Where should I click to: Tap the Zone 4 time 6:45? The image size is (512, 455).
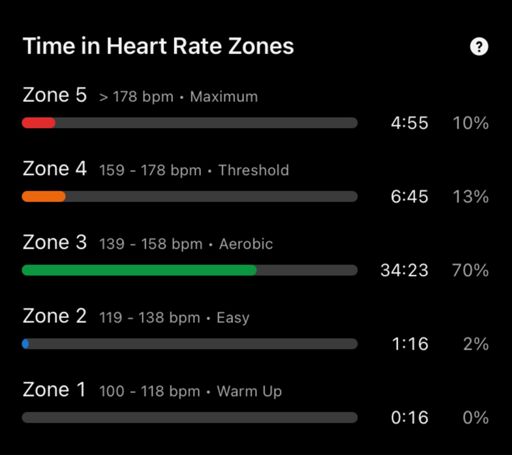coord(409,197)
